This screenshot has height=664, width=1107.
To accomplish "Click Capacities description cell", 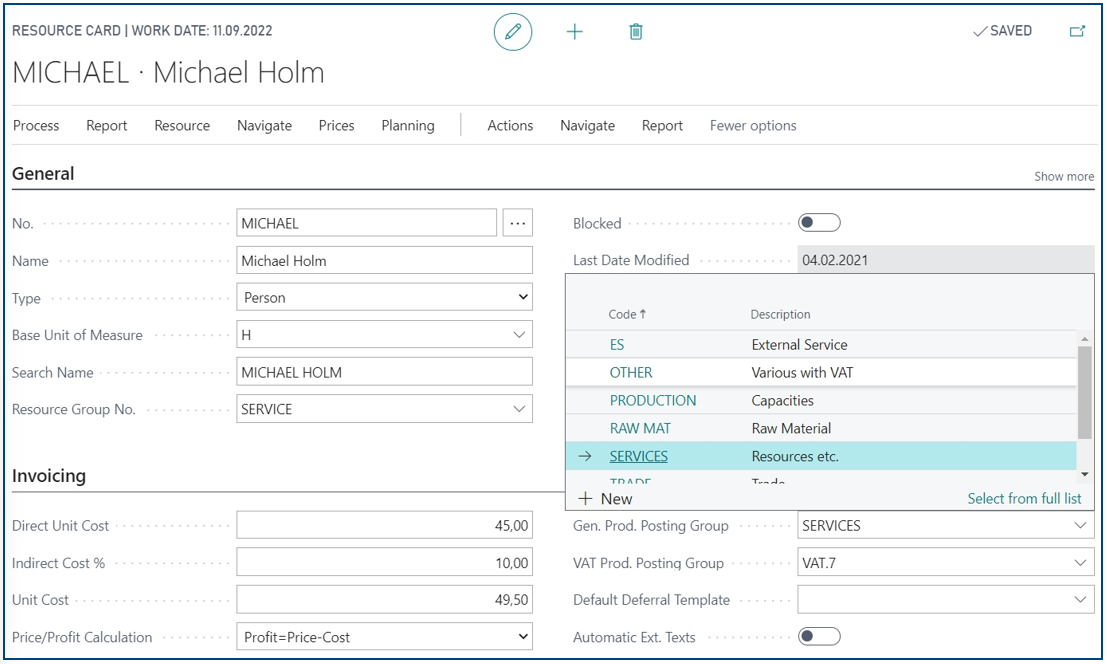I will (x=782, y=401).
